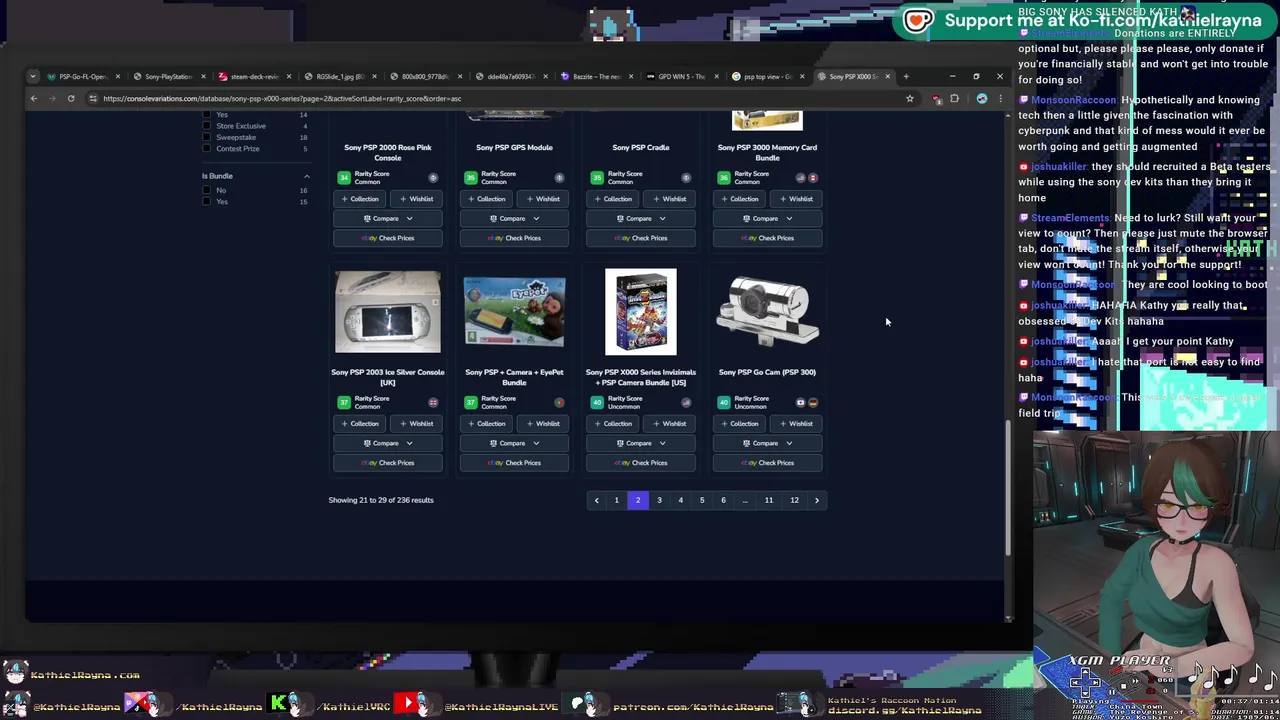Add PSP Go Cam to Wishlist

click(796, 423)
